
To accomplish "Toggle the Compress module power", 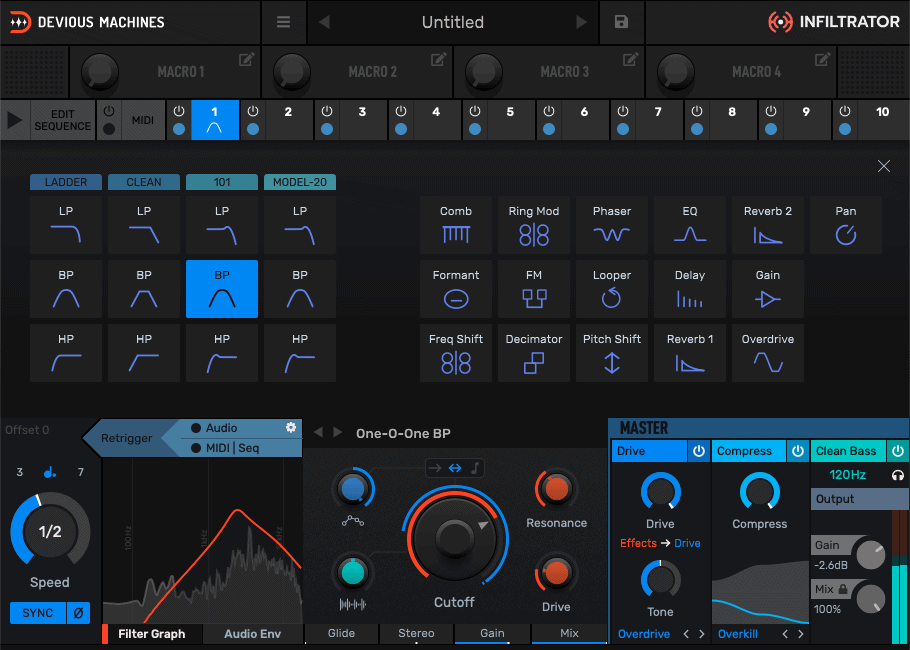I will 798,451.
